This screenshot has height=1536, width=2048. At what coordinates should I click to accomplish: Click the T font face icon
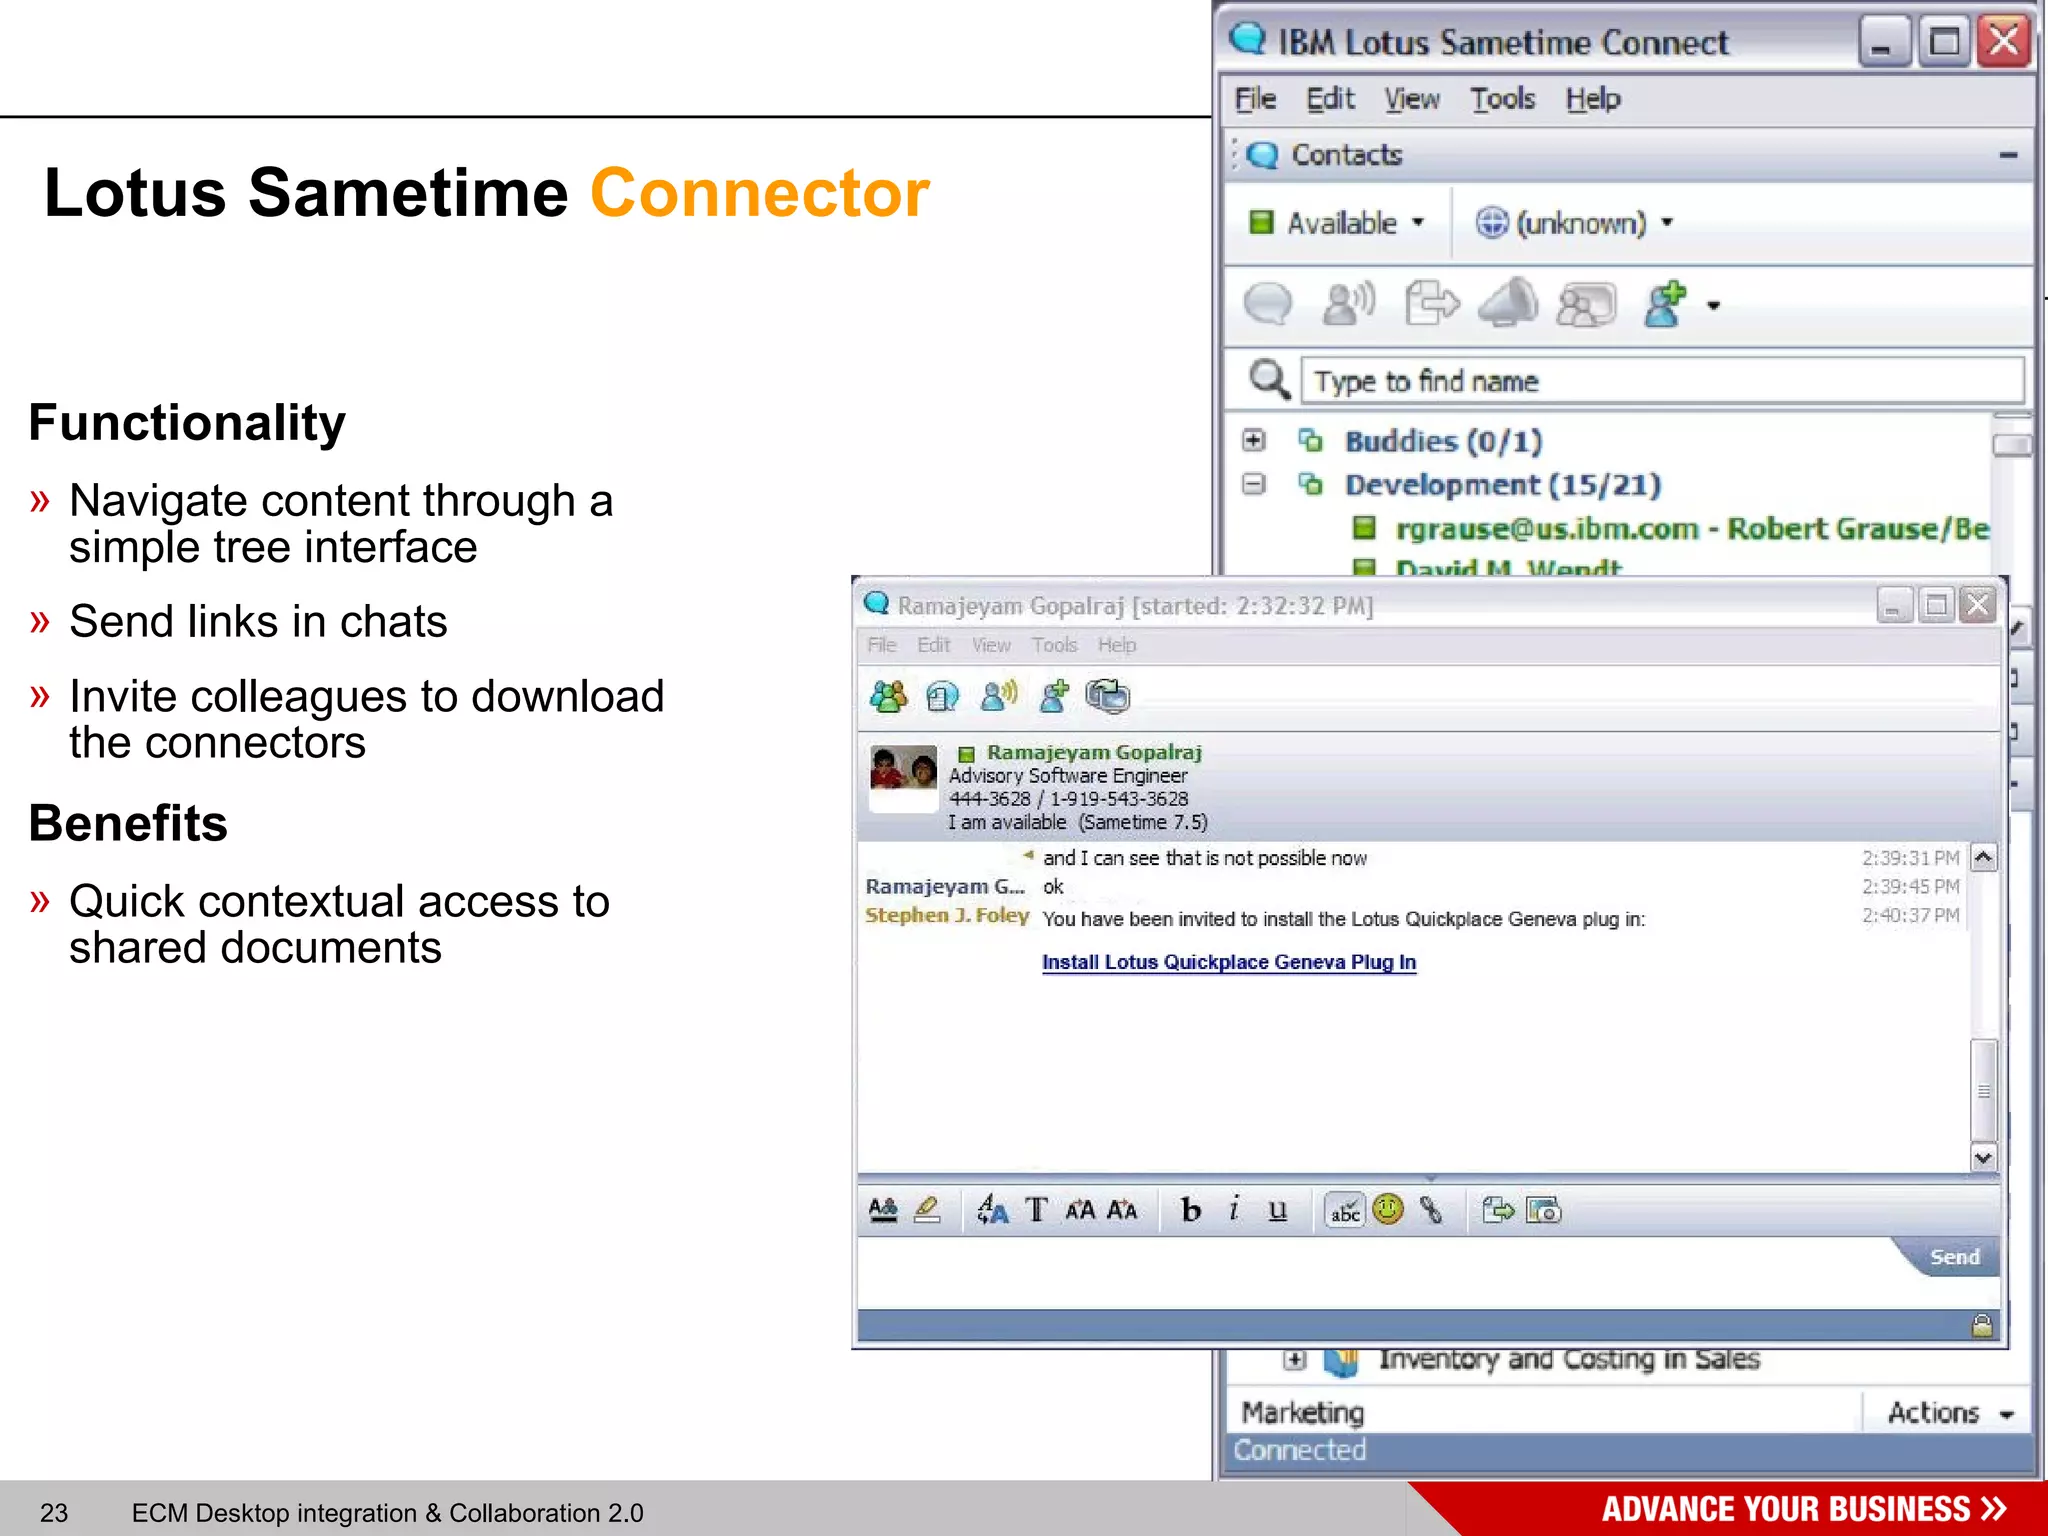[x=1036, y=1210]
